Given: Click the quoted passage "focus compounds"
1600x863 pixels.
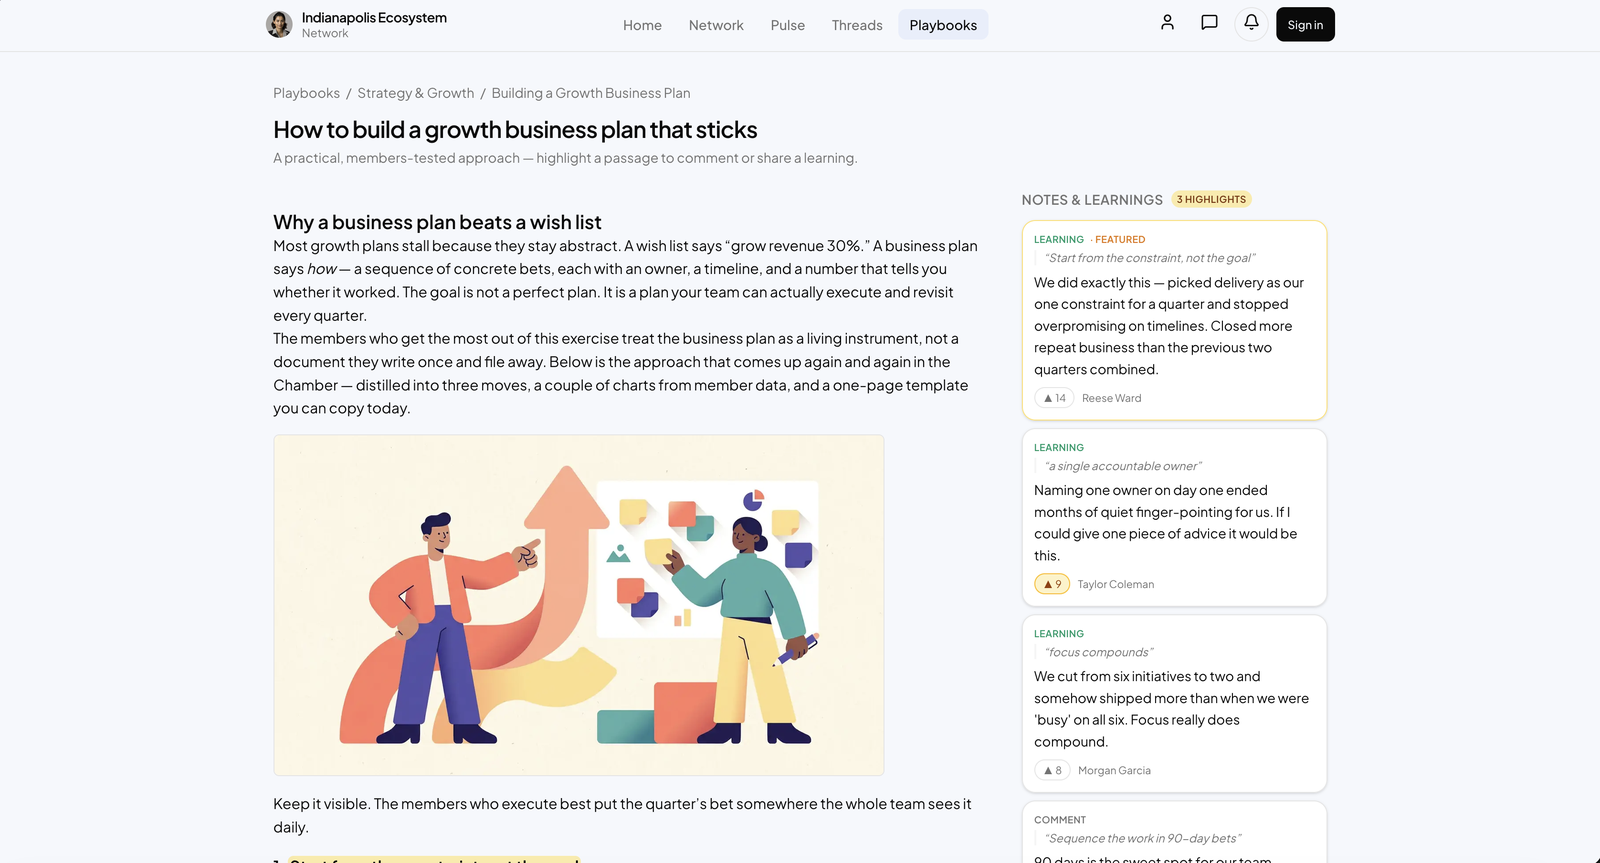Looking at the screenshot, I should point(1099,652).
